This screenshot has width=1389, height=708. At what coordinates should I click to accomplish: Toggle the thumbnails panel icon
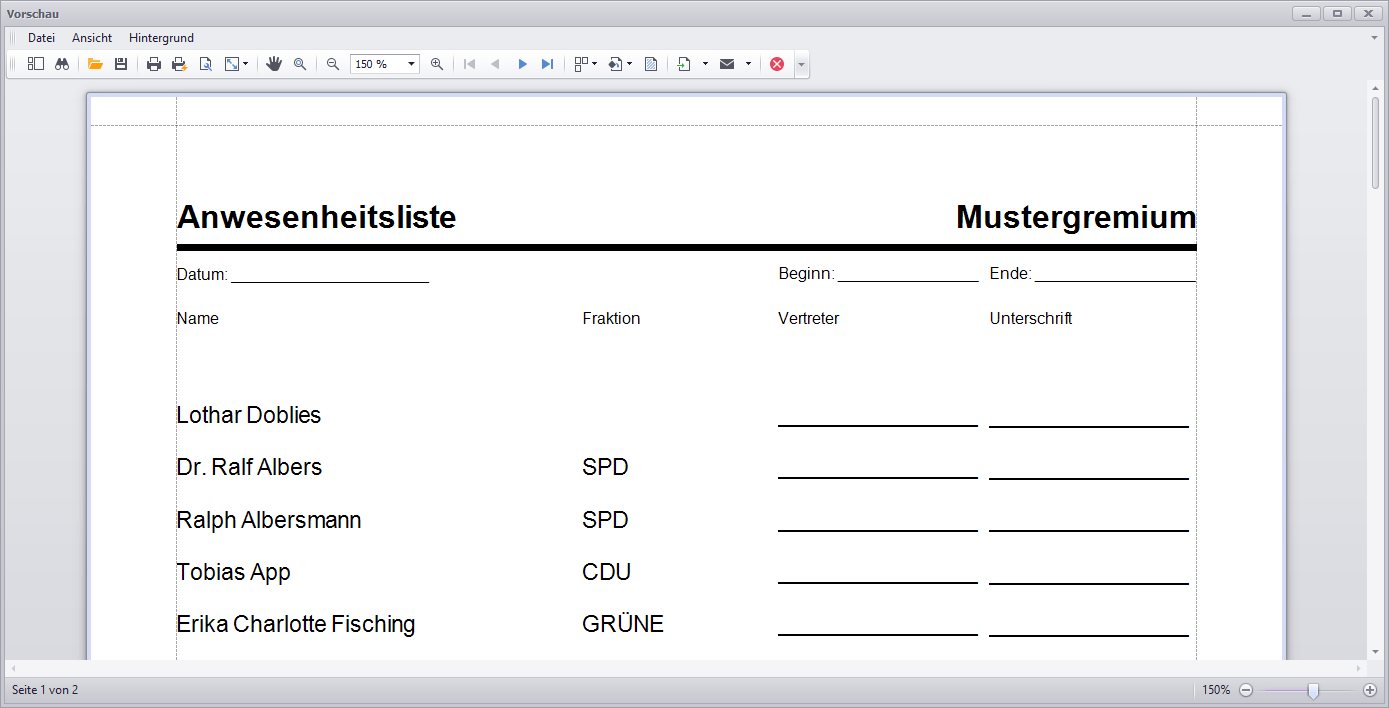pyautogui.click(x=36, y=64)
